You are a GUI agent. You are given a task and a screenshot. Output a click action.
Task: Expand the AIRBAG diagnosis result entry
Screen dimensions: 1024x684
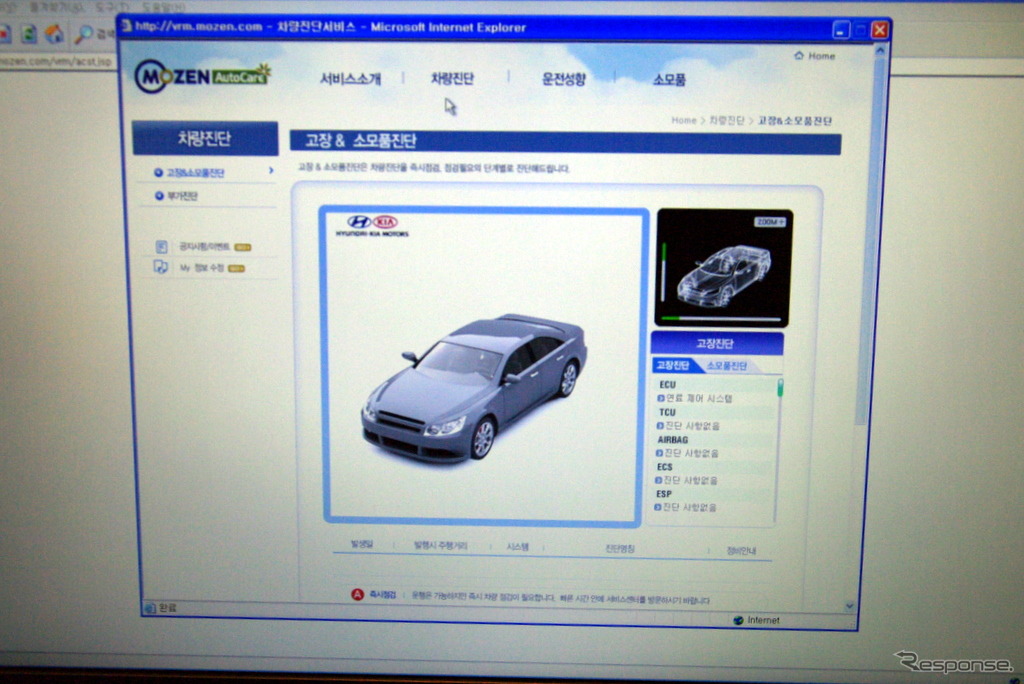pos(660,453)
